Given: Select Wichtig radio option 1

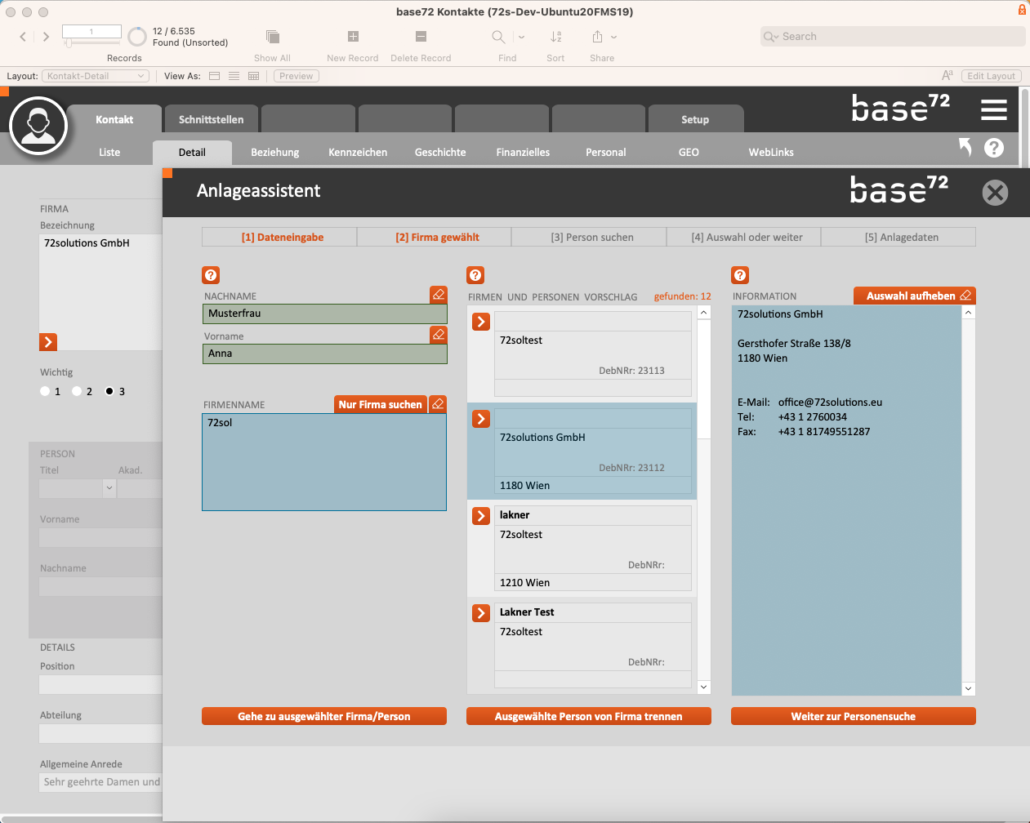Looking at the screenshot, I should pyautogui.click(x=45, y=391).
